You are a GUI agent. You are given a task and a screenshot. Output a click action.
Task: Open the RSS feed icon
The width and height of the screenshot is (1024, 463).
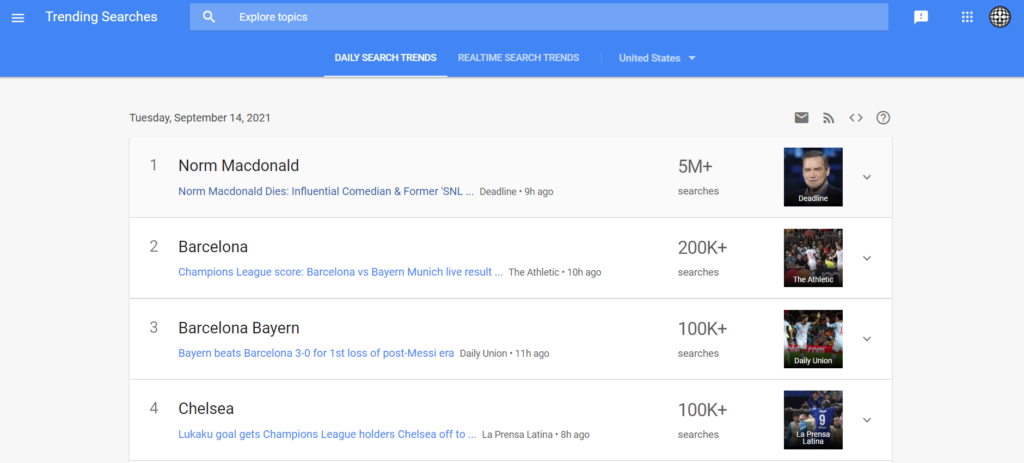[829, 118]
